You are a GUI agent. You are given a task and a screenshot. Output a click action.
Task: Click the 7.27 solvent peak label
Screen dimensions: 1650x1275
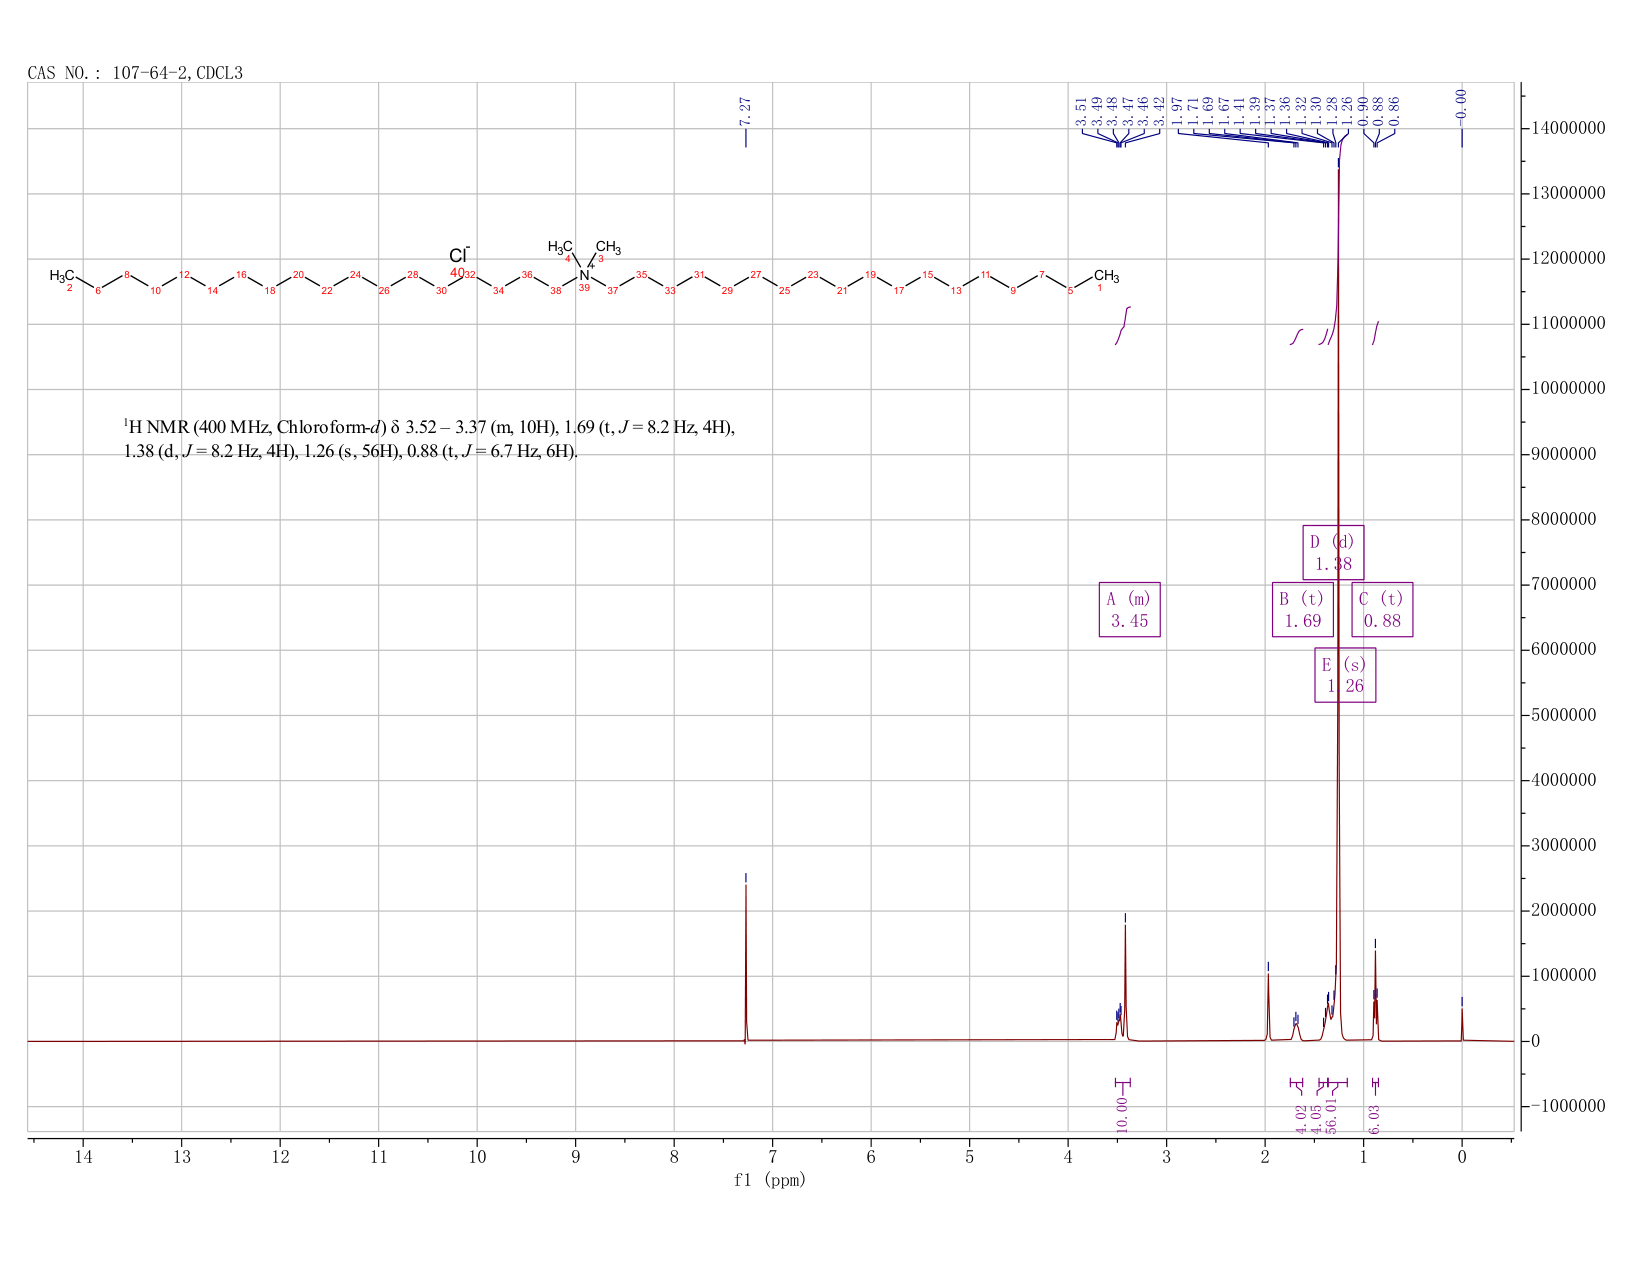[745, 111]
